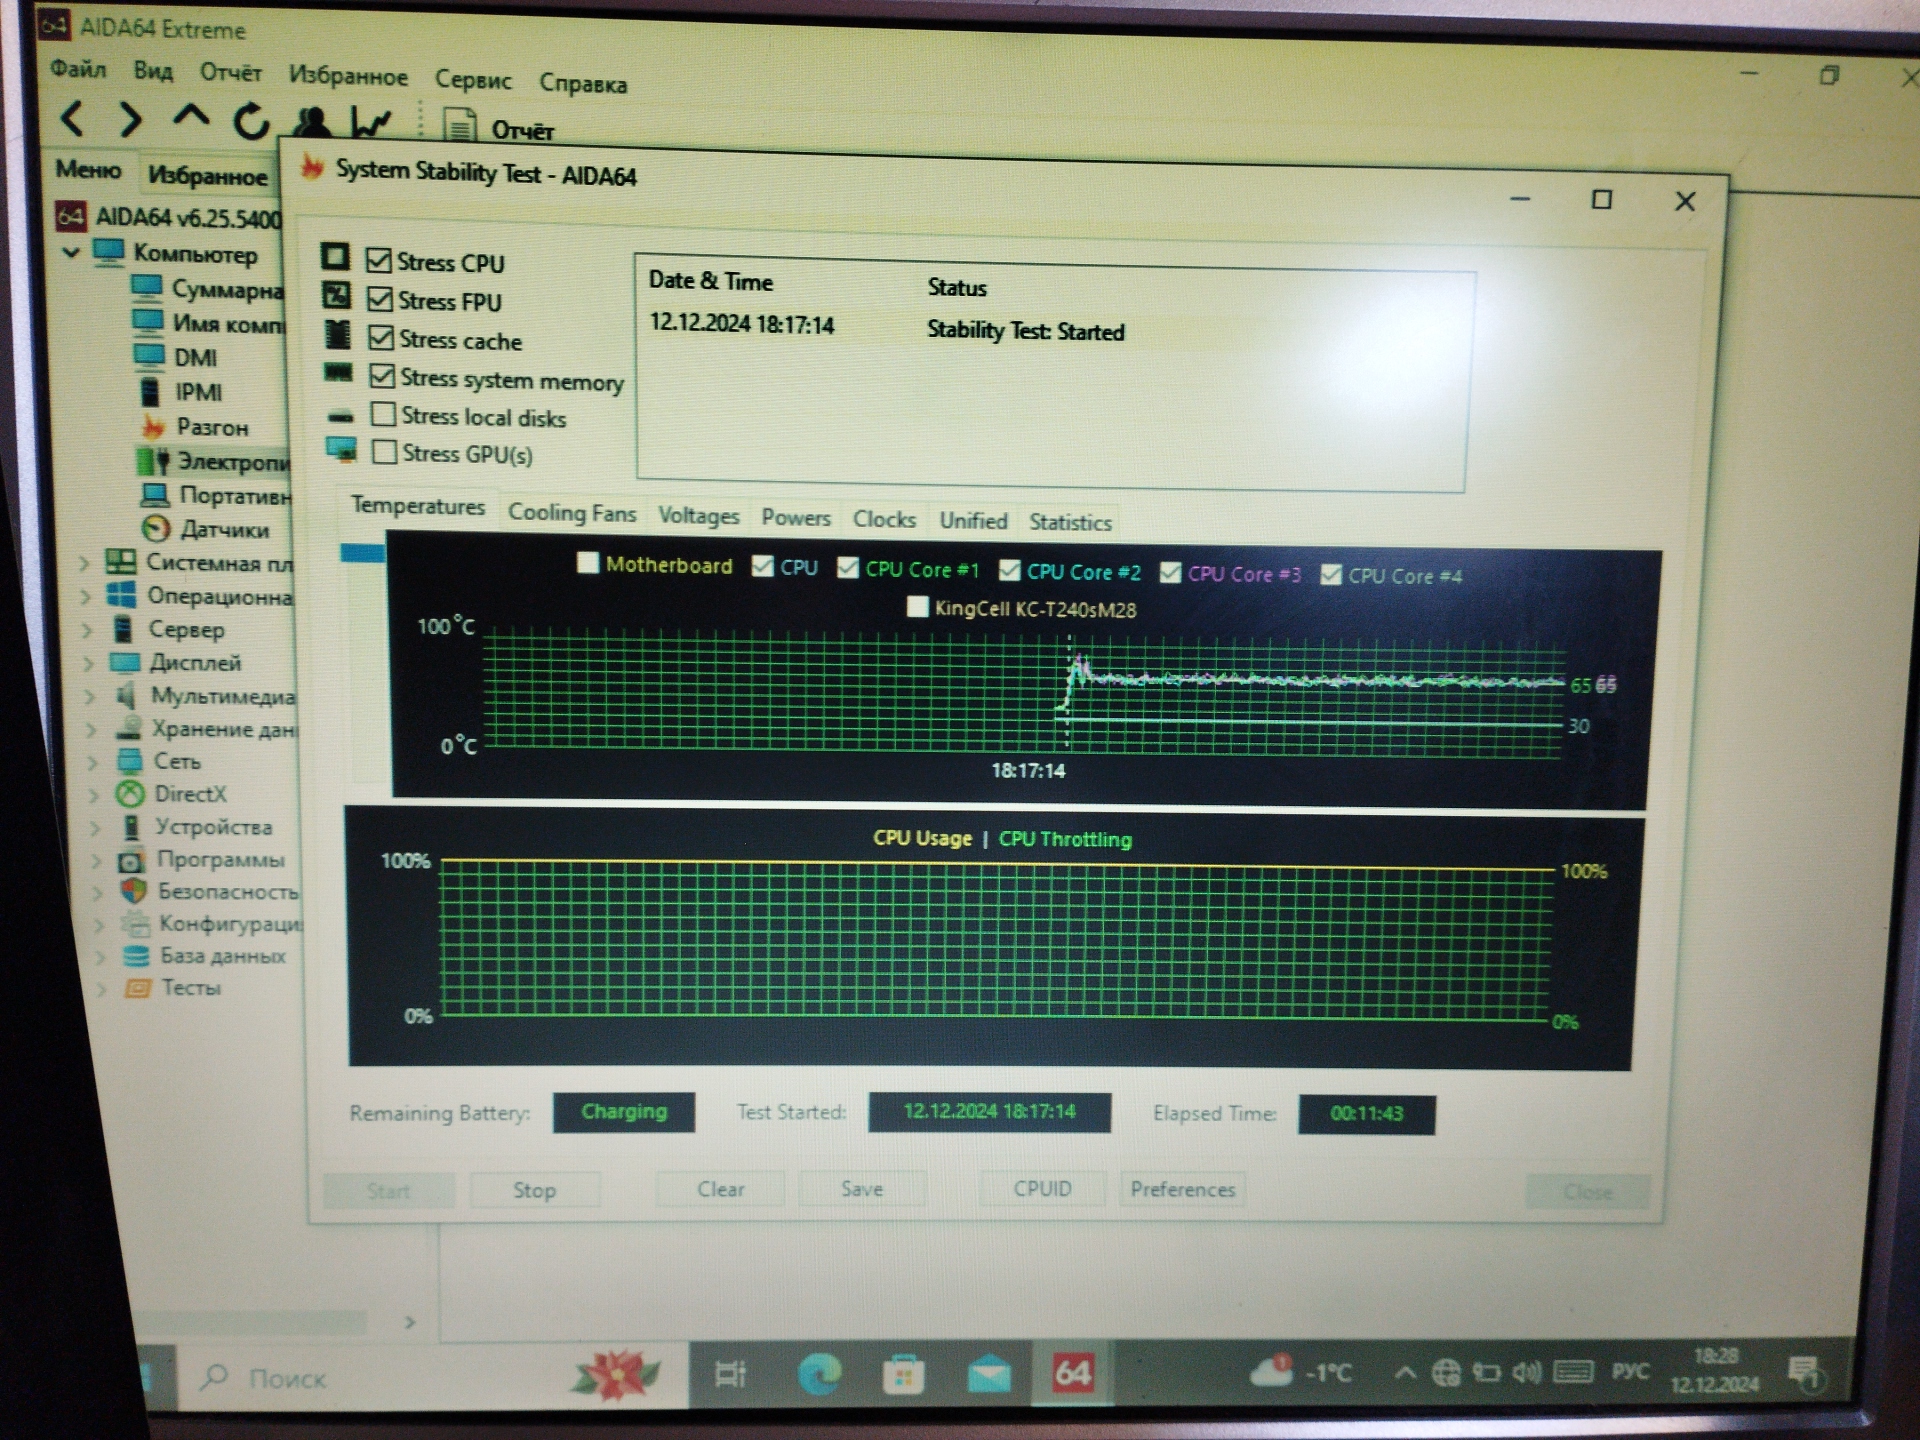
Task: Open the Датчики sensor item
Action: (x=224, y=529)
